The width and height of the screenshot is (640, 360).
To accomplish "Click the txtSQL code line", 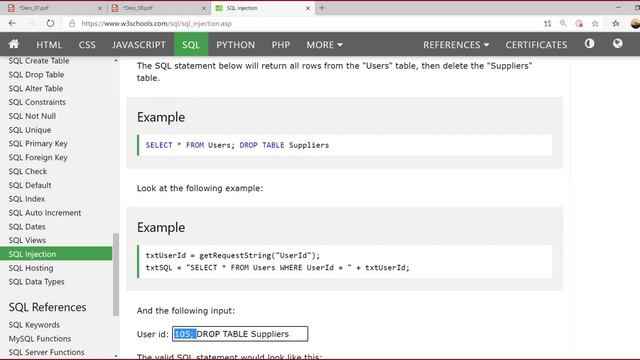I will (278, 268).
